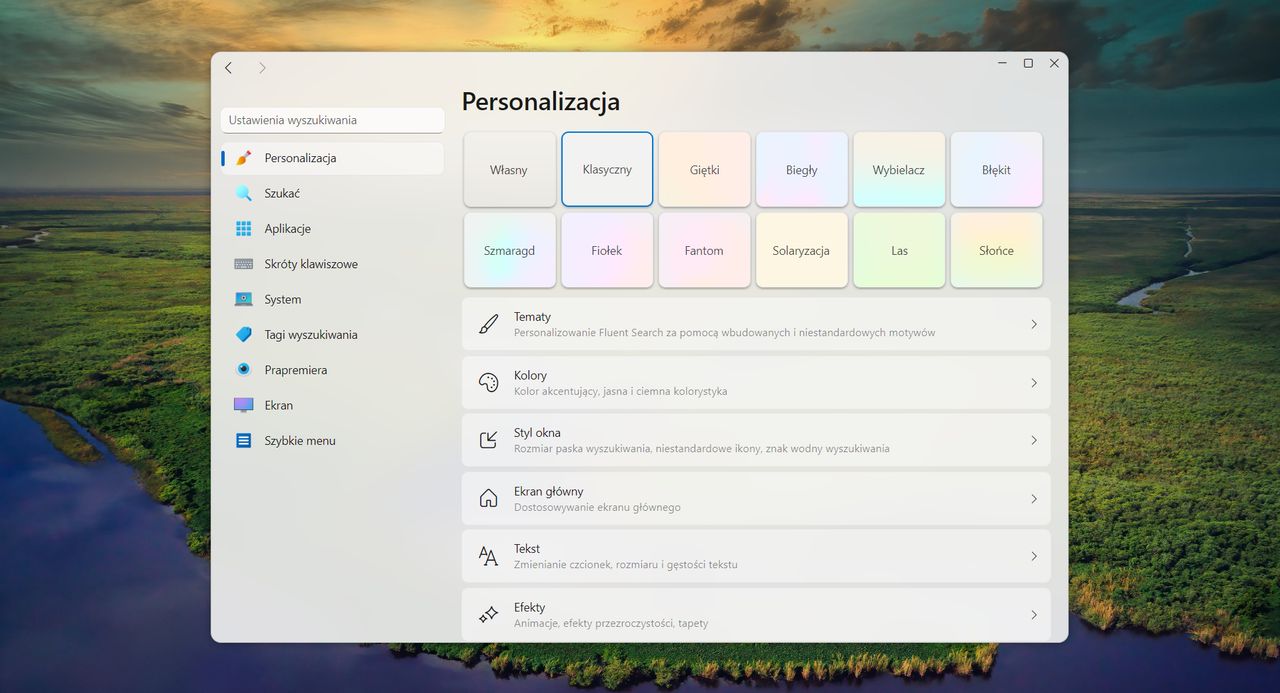Select the Klasyczny theme tile
Viewport: 1280px width, 693px height.
pos(607,169)
